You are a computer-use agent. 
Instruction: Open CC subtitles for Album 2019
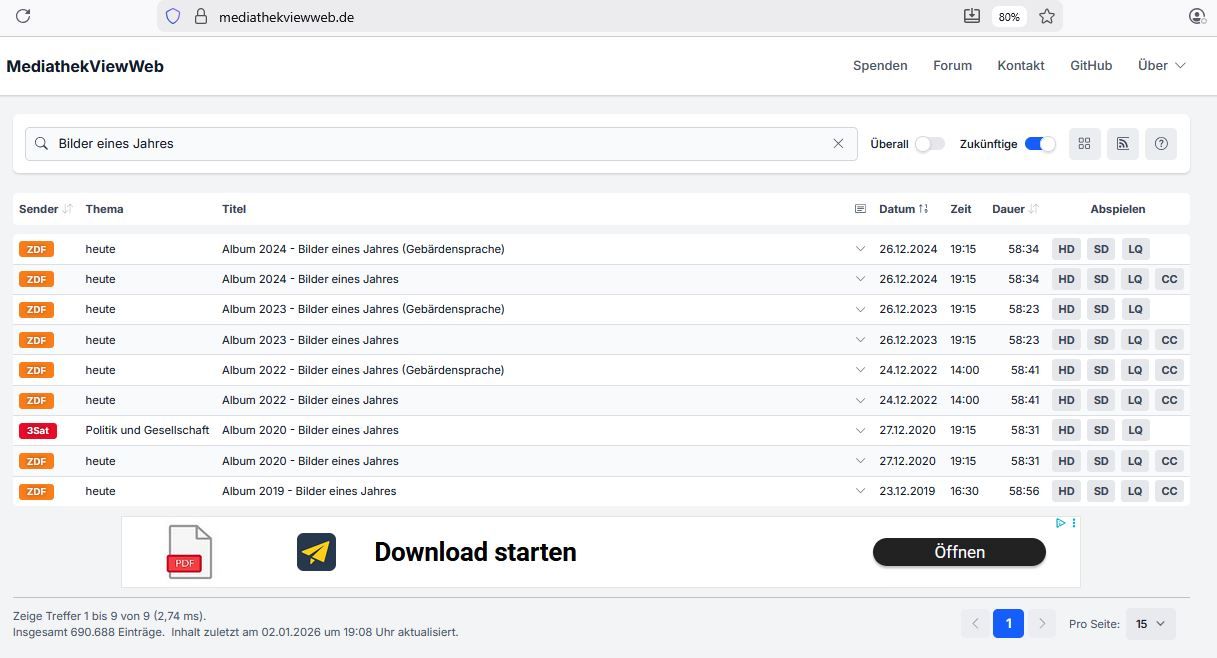coord(1168,491)
